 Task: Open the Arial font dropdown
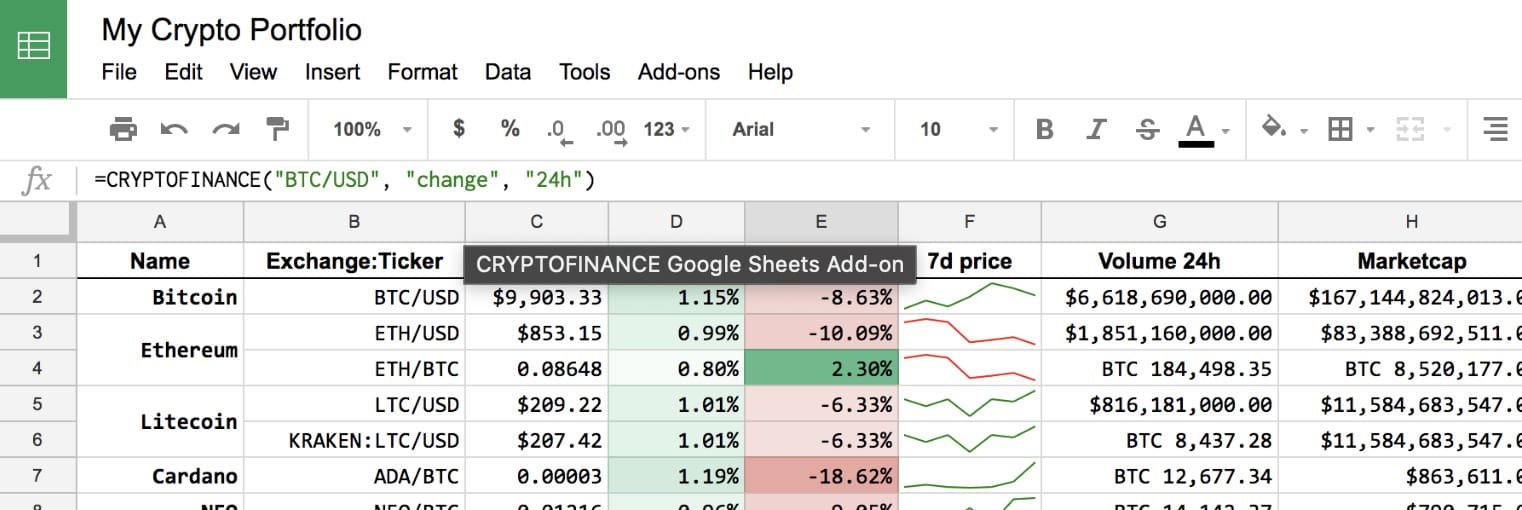click(x=800, y=129)
